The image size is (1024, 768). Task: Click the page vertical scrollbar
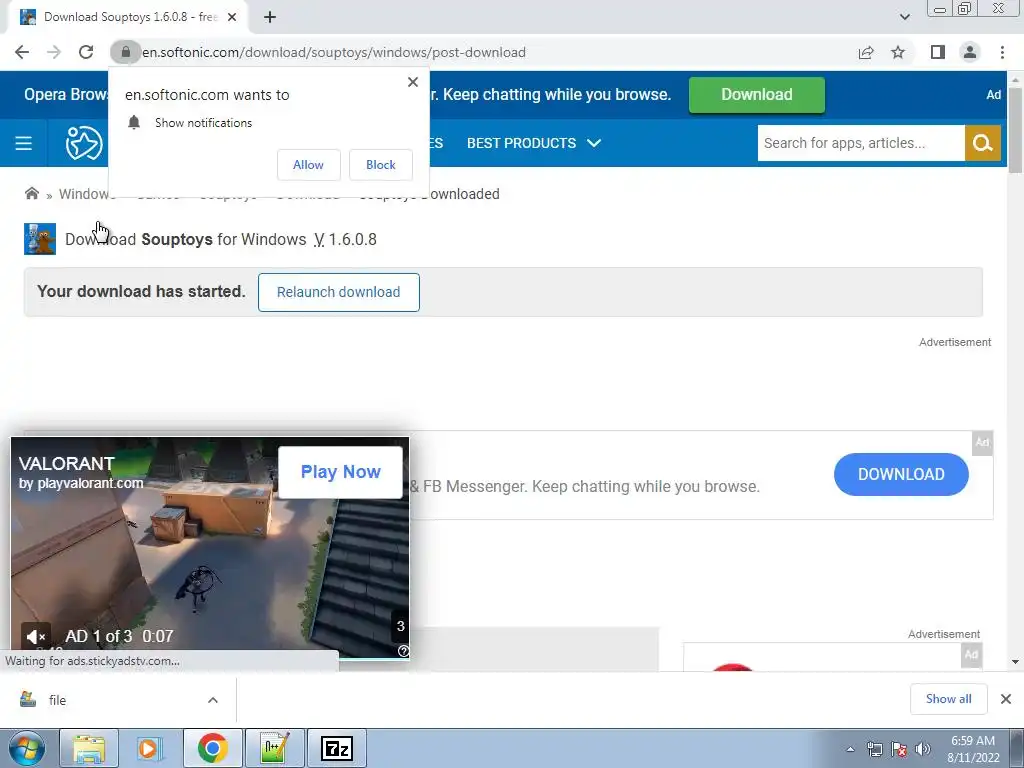coord(1015,131)
